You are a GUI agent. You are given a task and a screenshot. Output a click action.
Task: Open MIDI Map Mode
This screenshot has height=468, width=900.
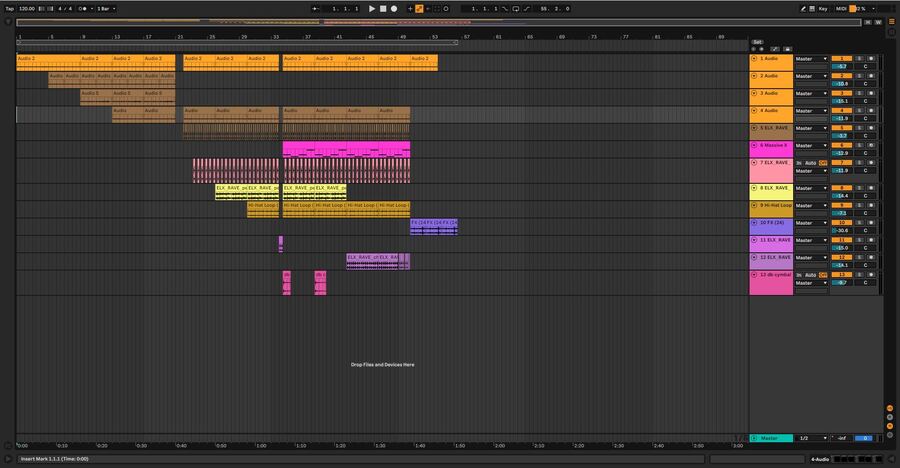841,9
